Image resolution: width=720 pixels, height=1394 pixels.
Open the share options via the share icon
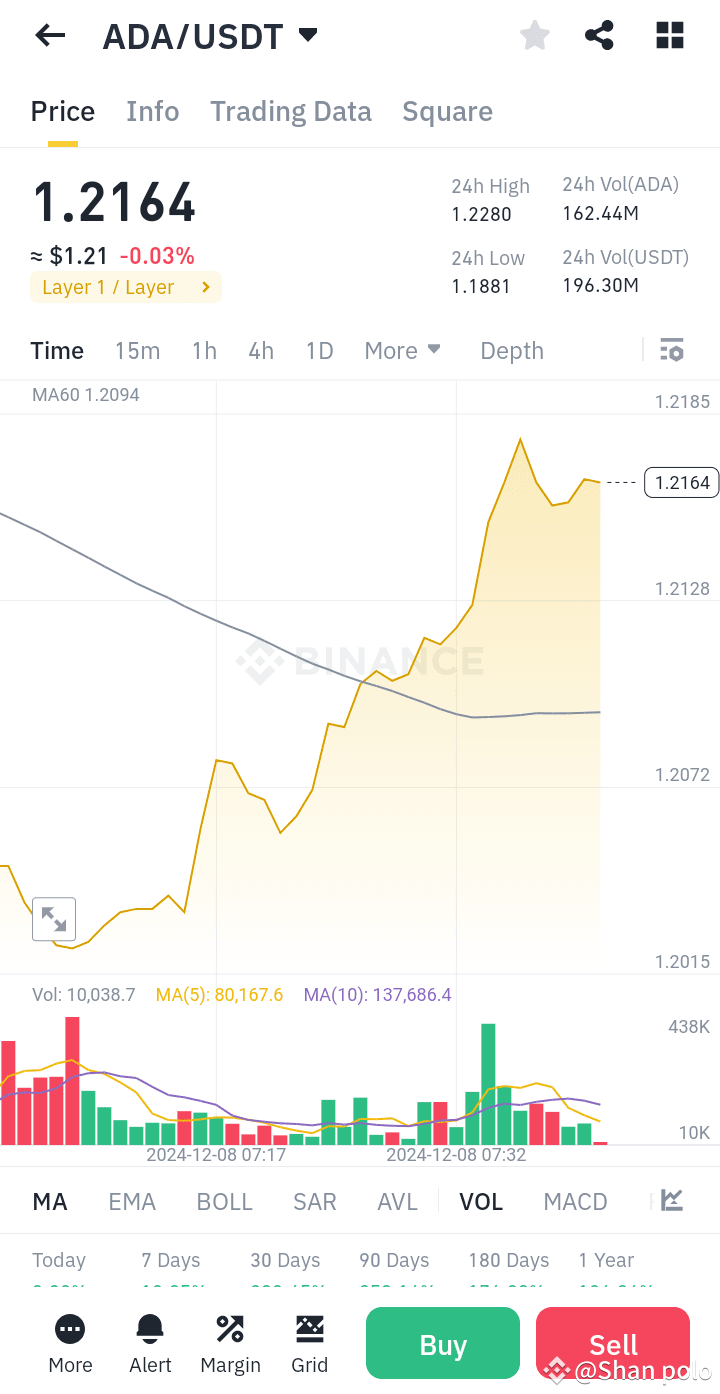pyautogui.click(x=599, y=35)
